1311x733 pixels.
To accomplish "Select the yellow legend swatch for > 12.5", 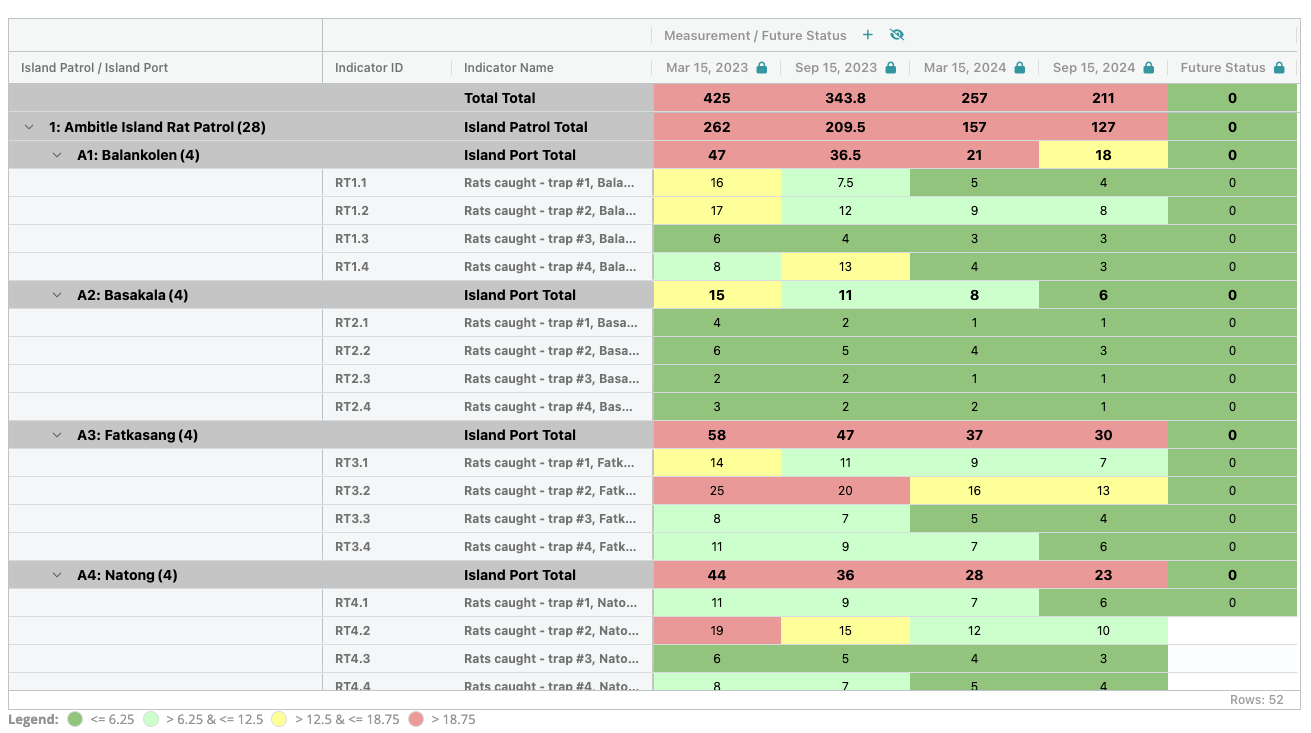I will (x=281, y=719).
